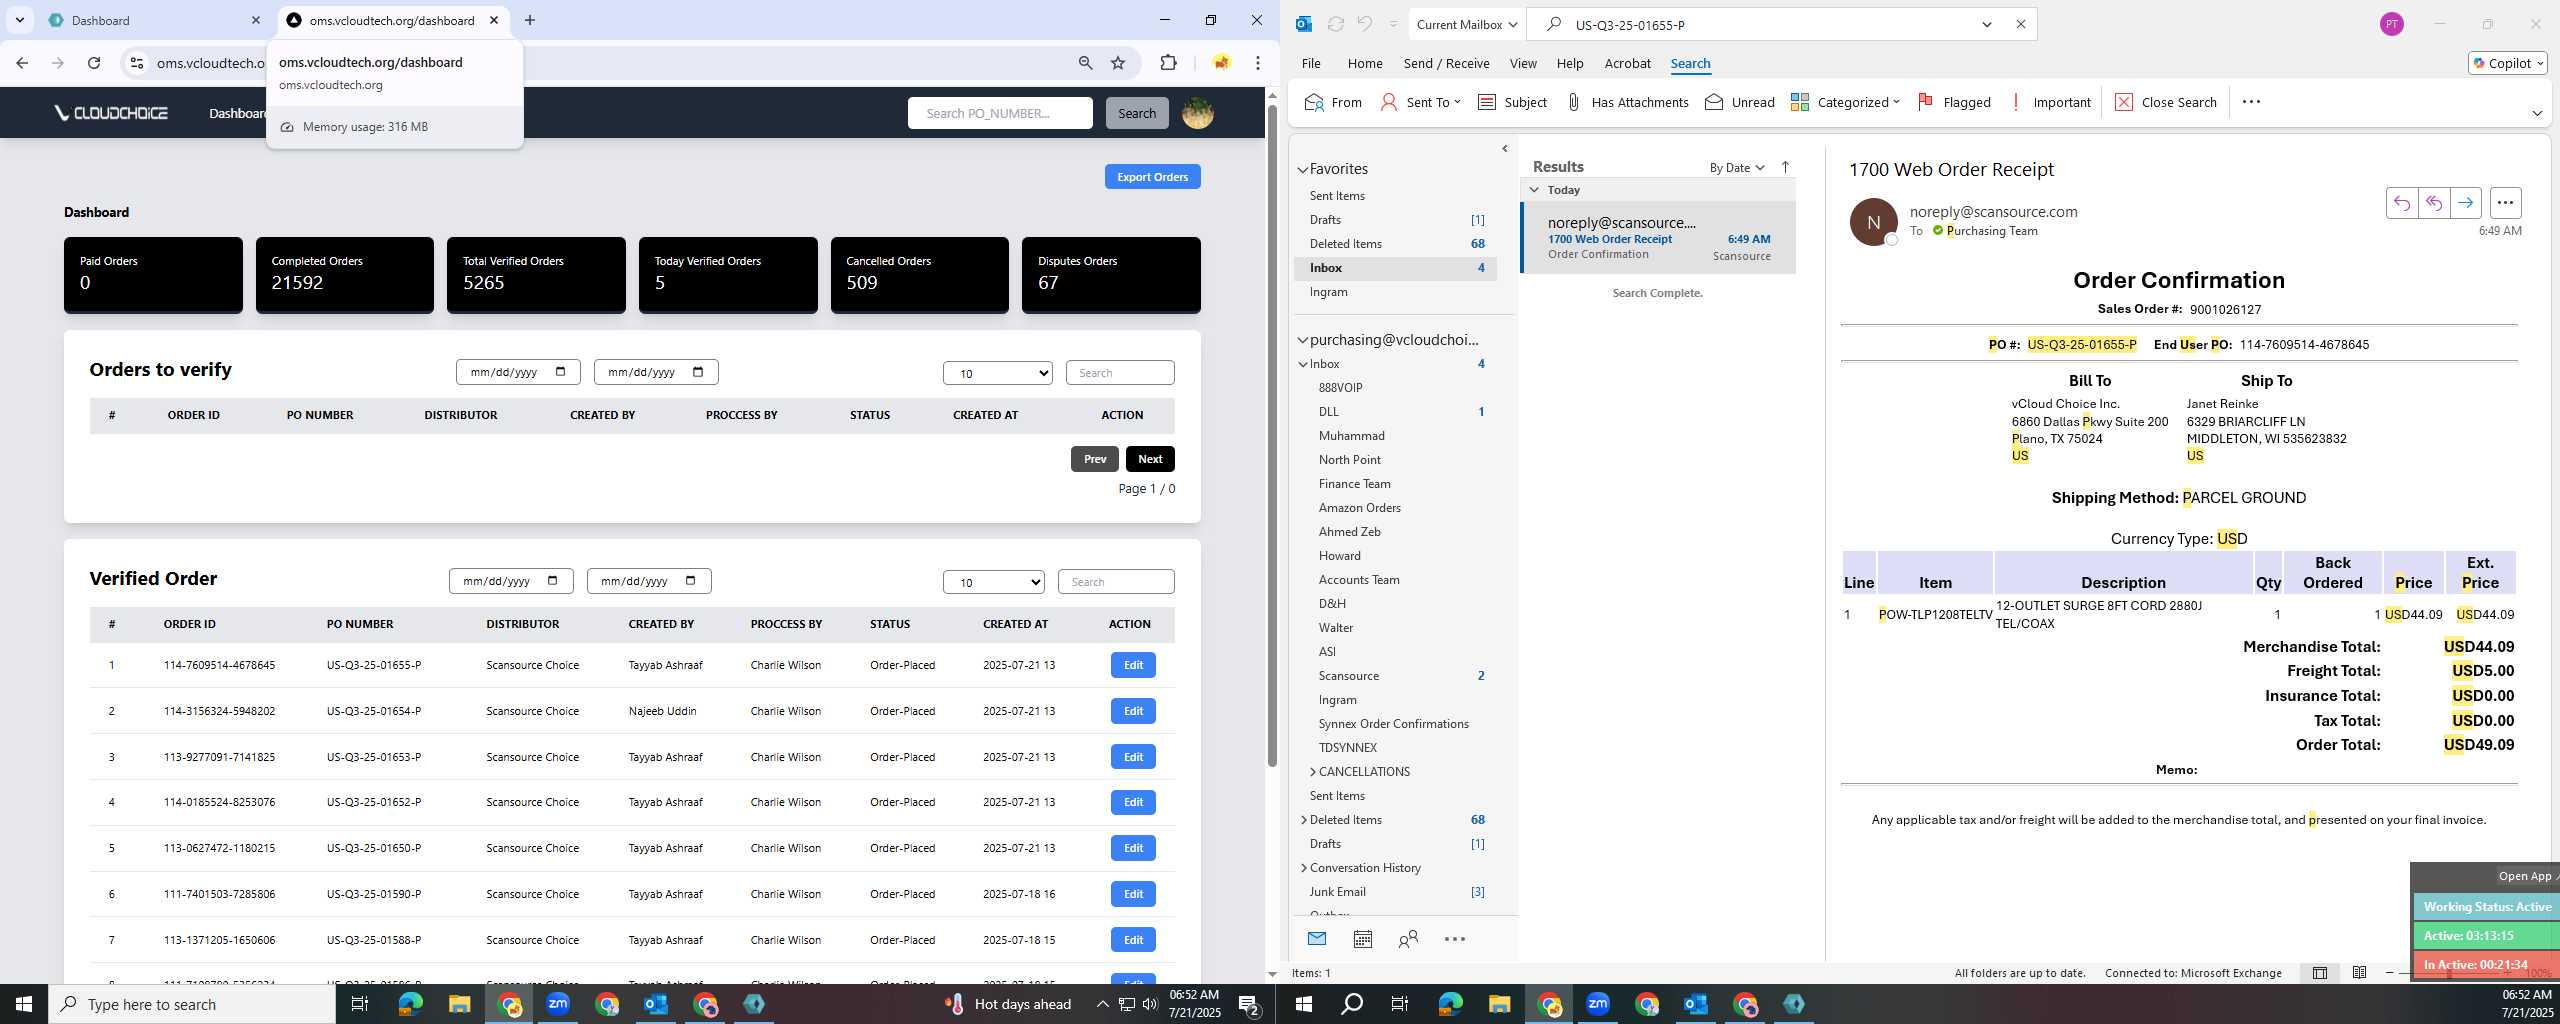Clear the Outlook search box X
2560x1024 pixels.
coord(2020,24)
